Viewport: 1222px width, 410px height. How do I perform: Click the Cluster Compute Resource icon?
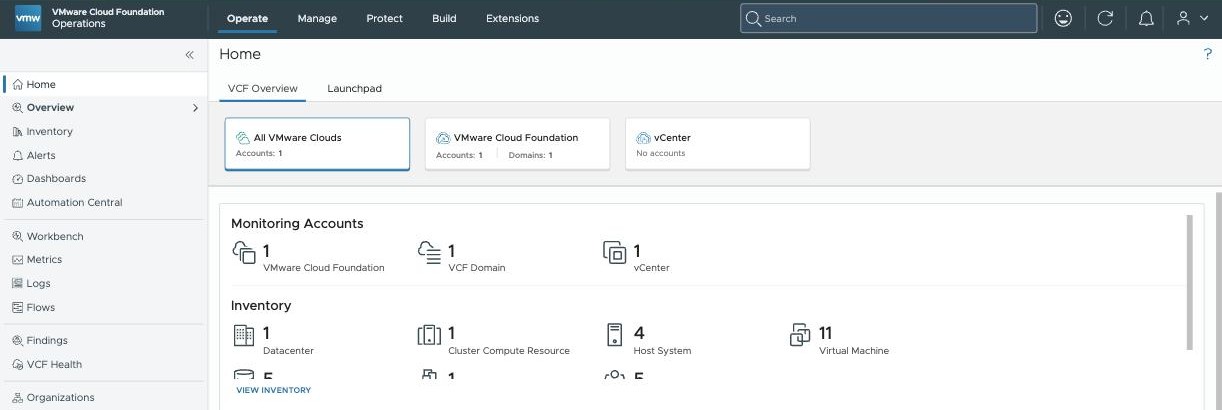coord(429,336)
